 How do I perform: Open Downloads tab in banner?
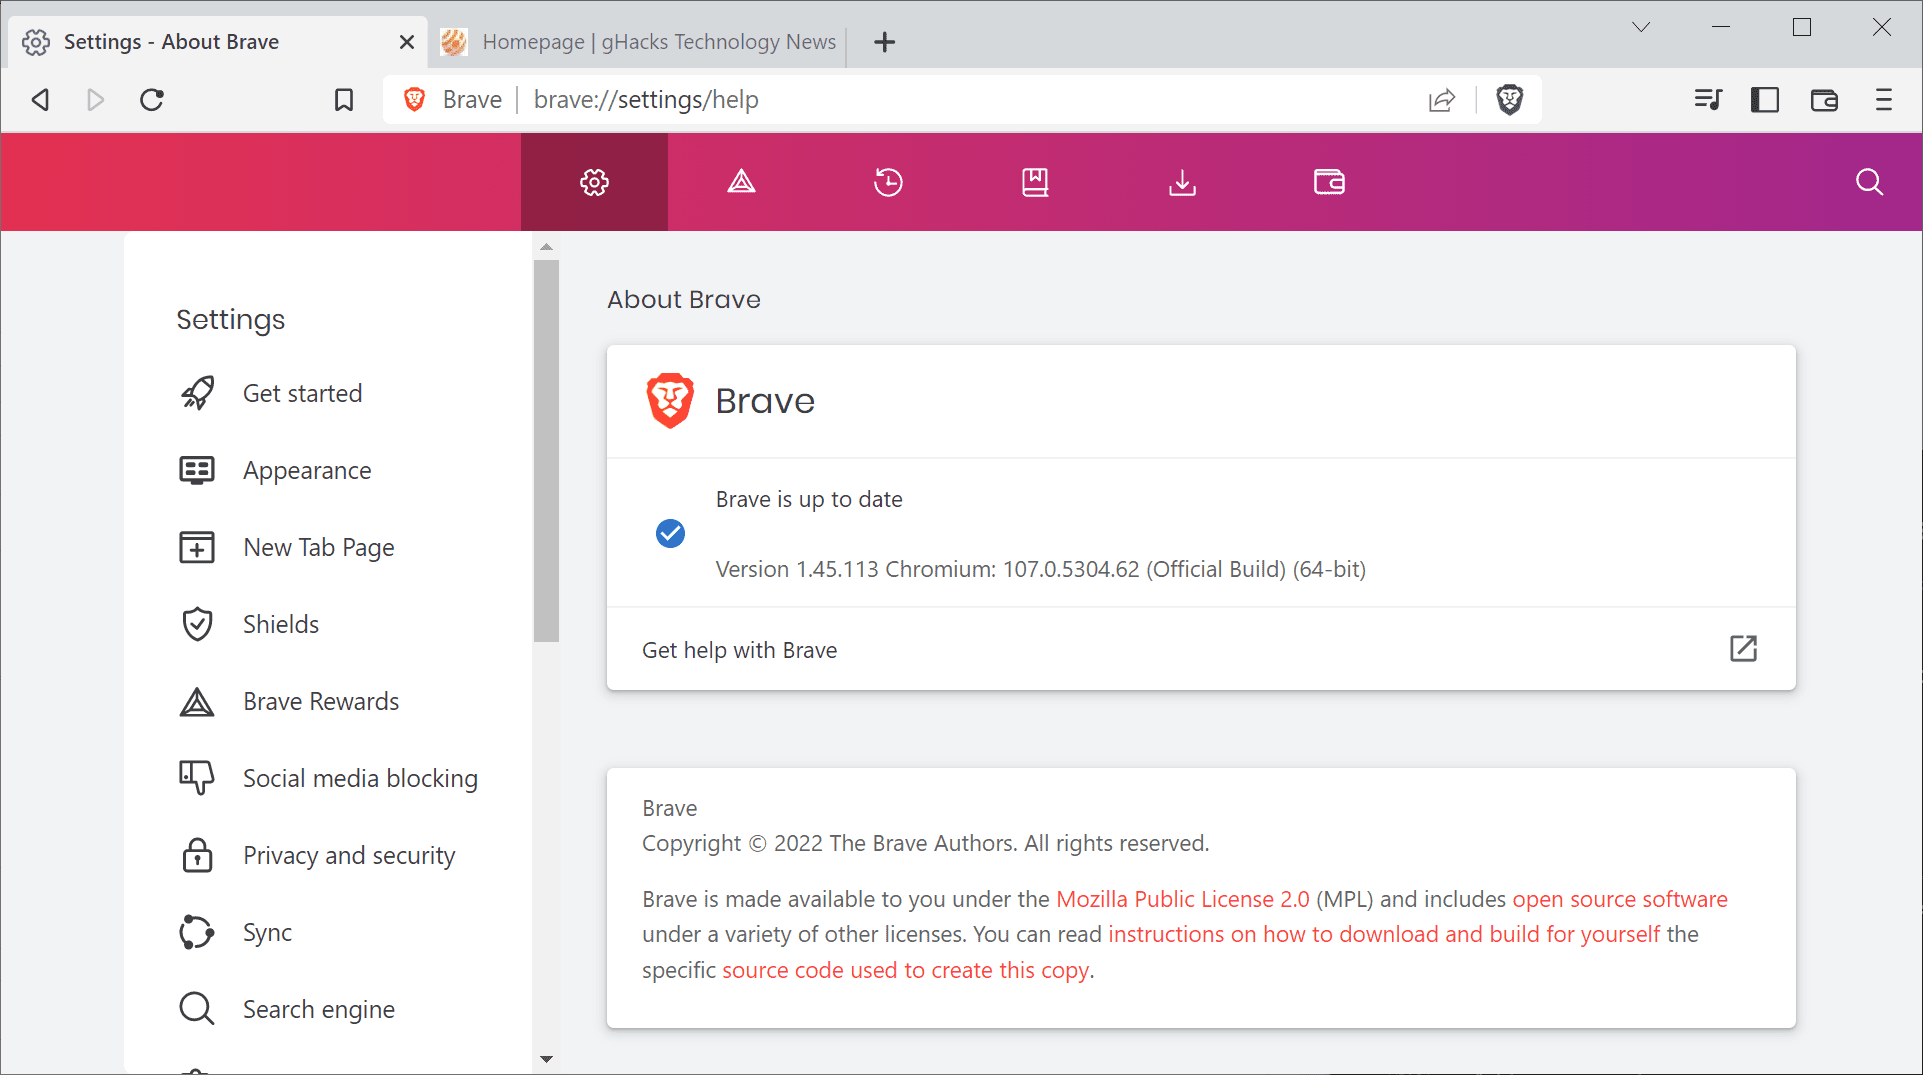(x=1182, y=182)
